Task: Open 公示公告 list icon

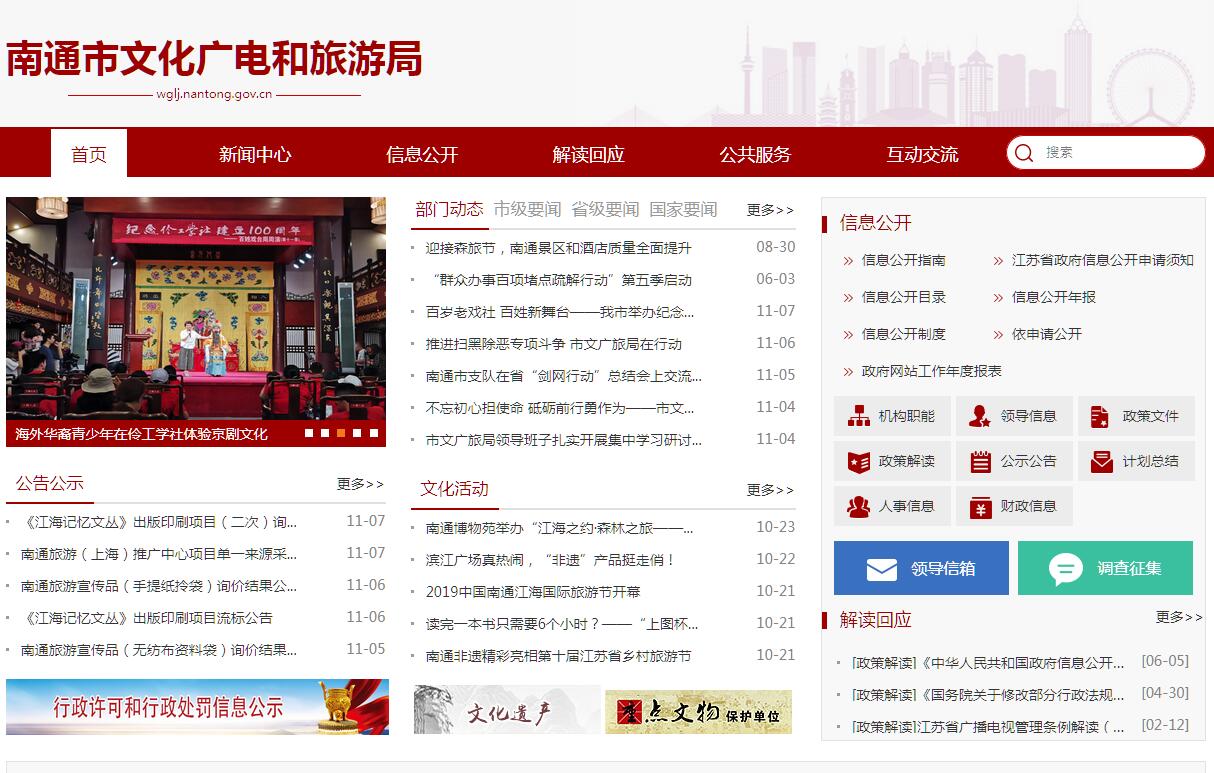Action: coord(980,461)
